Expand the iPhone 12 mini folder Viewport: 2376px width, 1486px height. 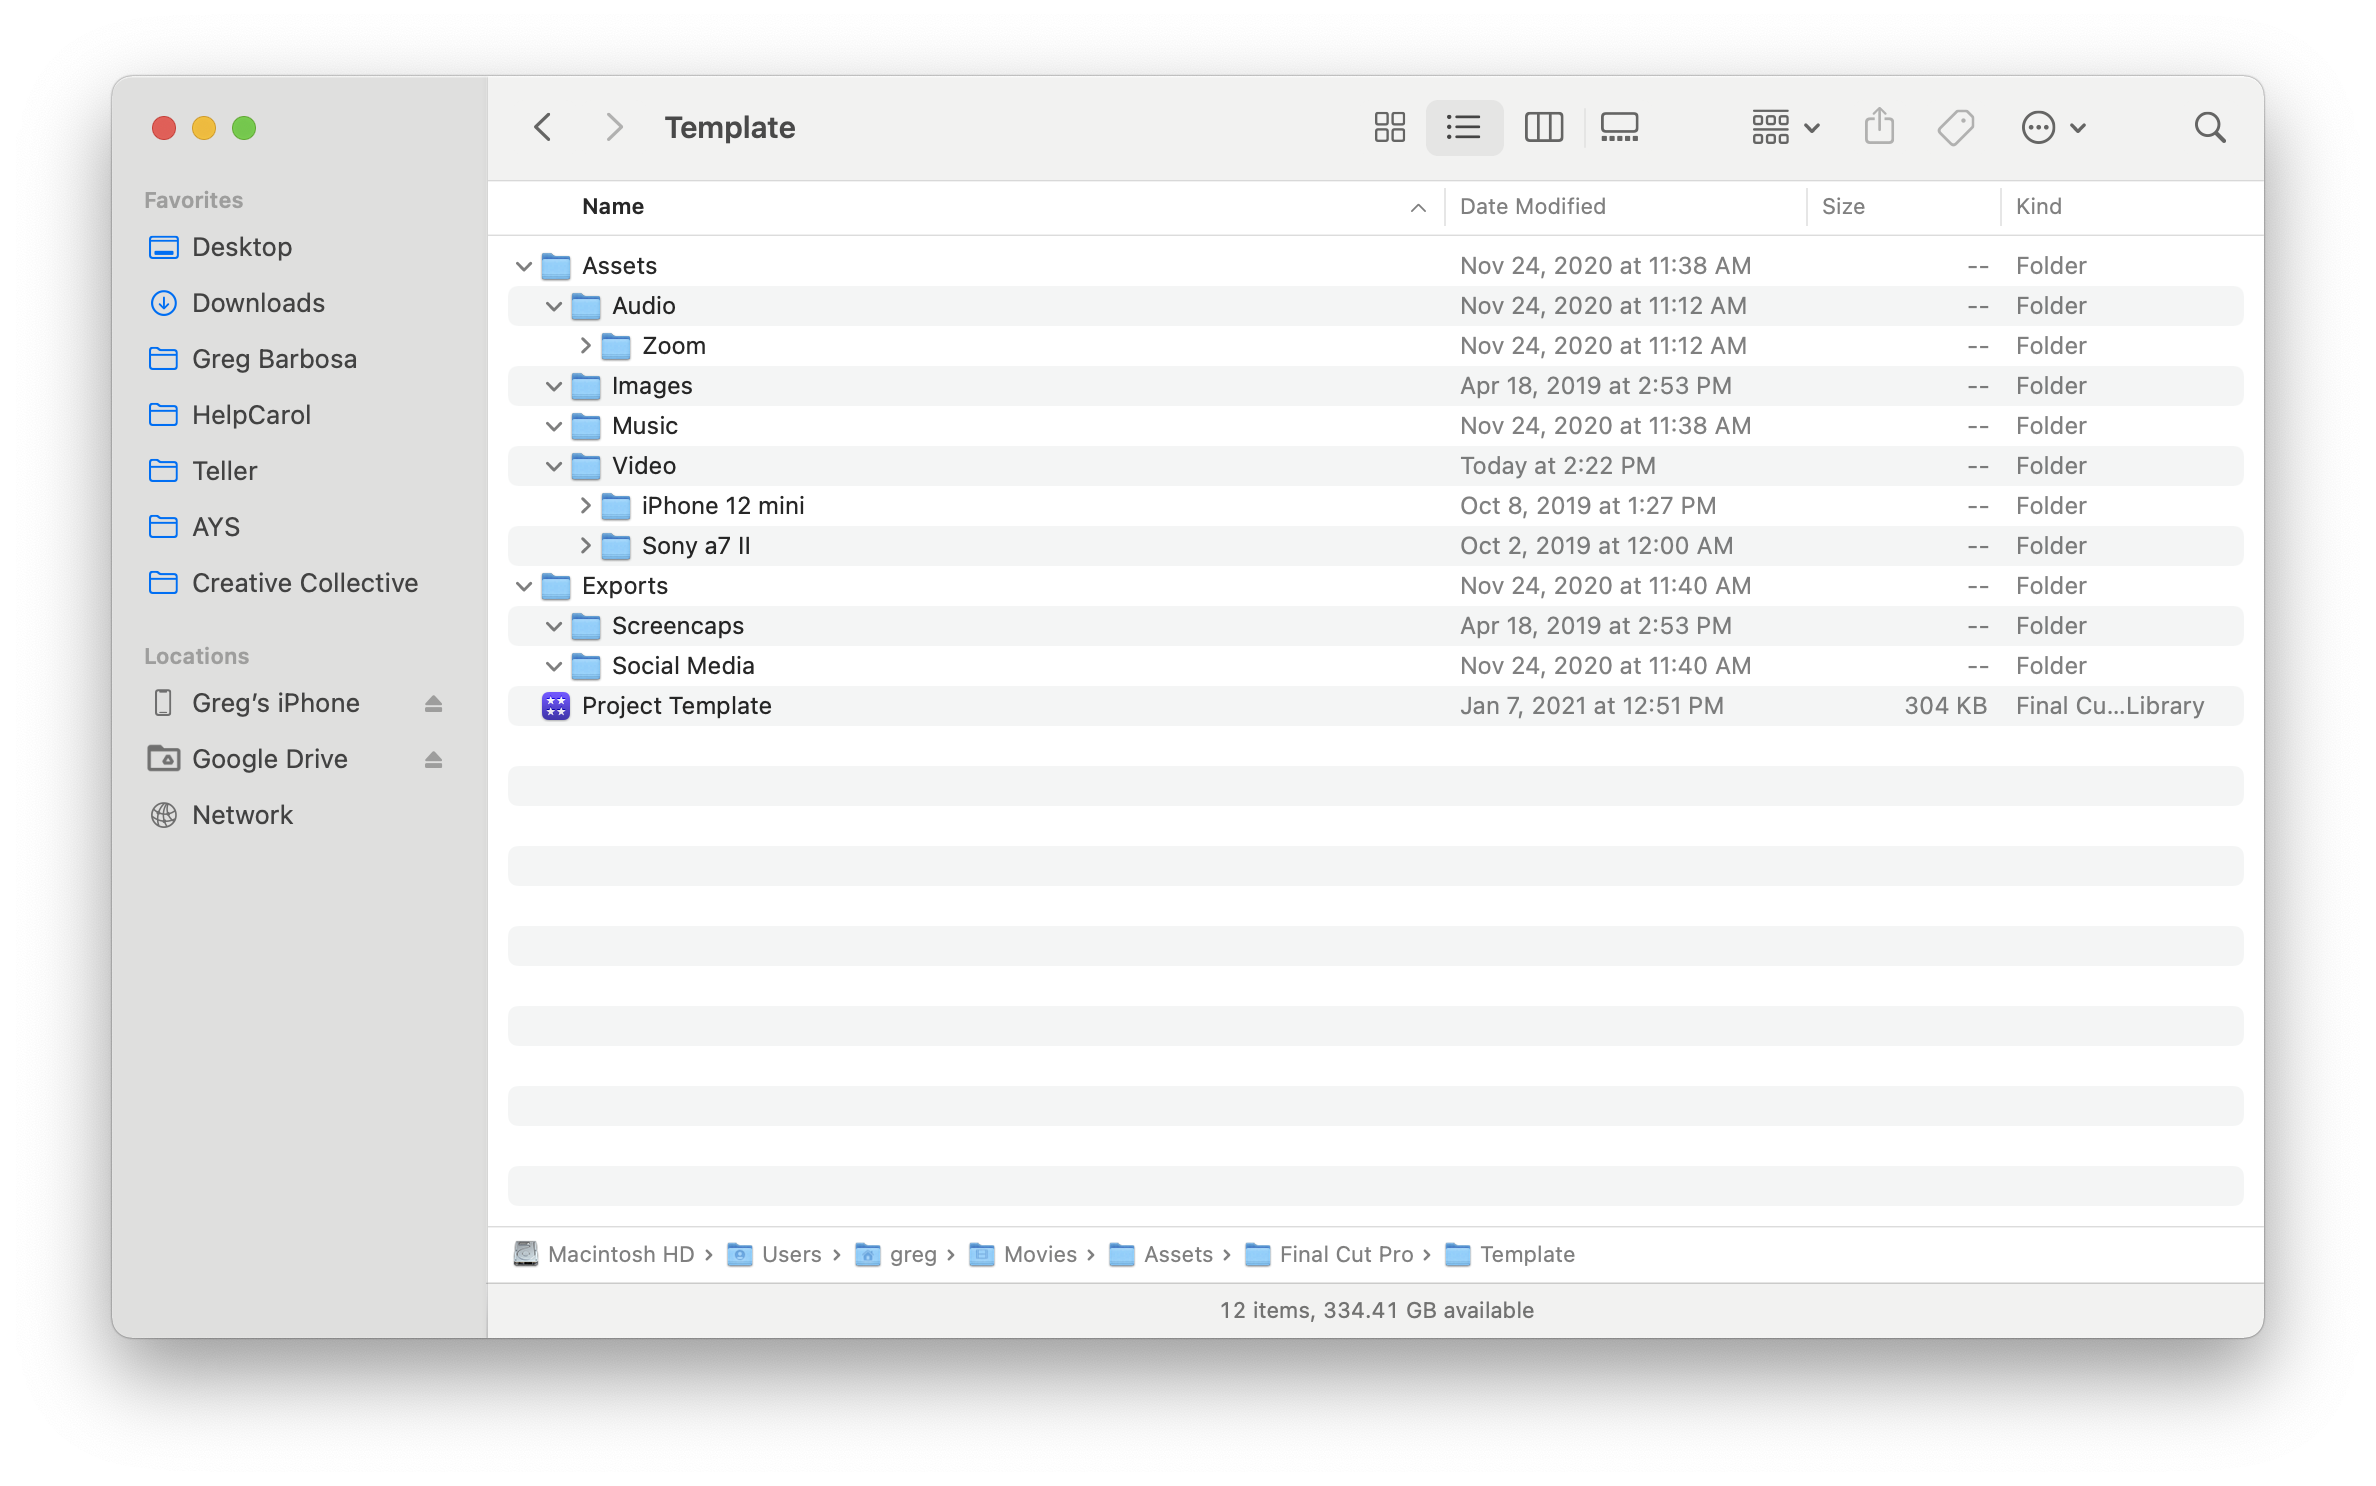586,506
